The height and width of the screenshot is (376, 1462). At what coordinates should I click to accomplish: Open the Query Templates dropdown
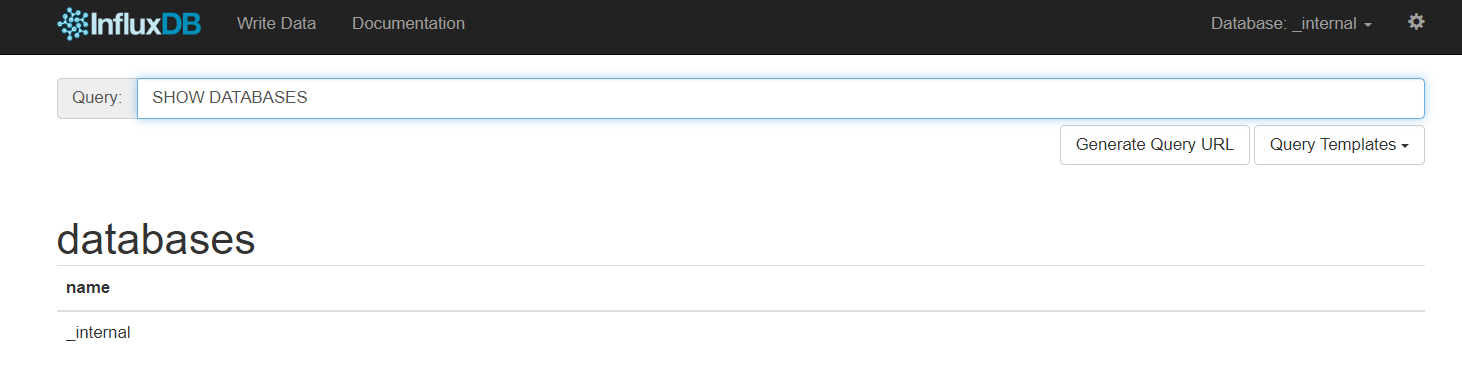[x=1339, y=145]
